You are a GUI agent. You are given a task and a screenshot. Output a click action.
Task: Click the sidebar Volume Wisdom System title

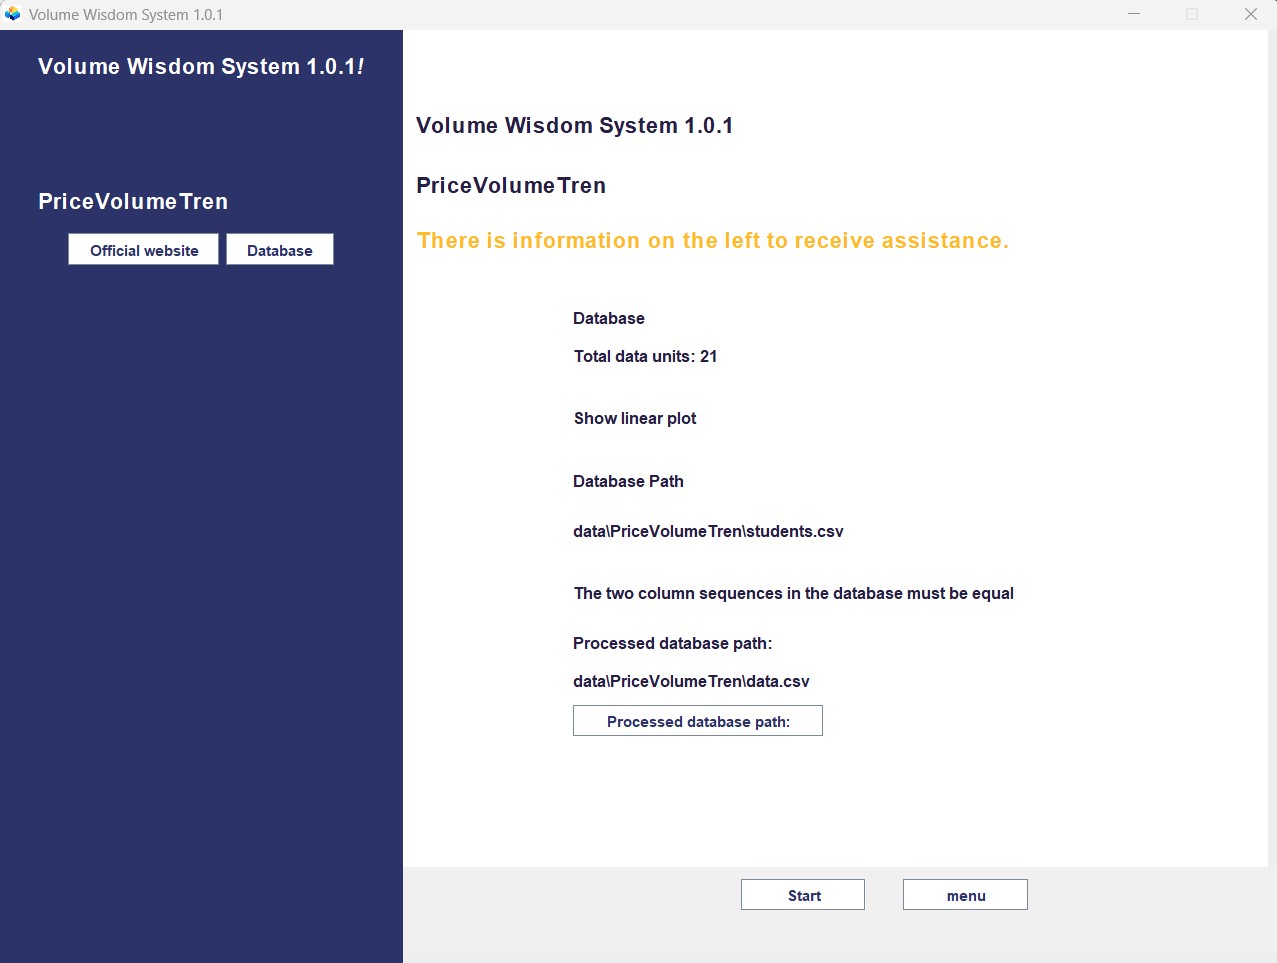point(201,66)
